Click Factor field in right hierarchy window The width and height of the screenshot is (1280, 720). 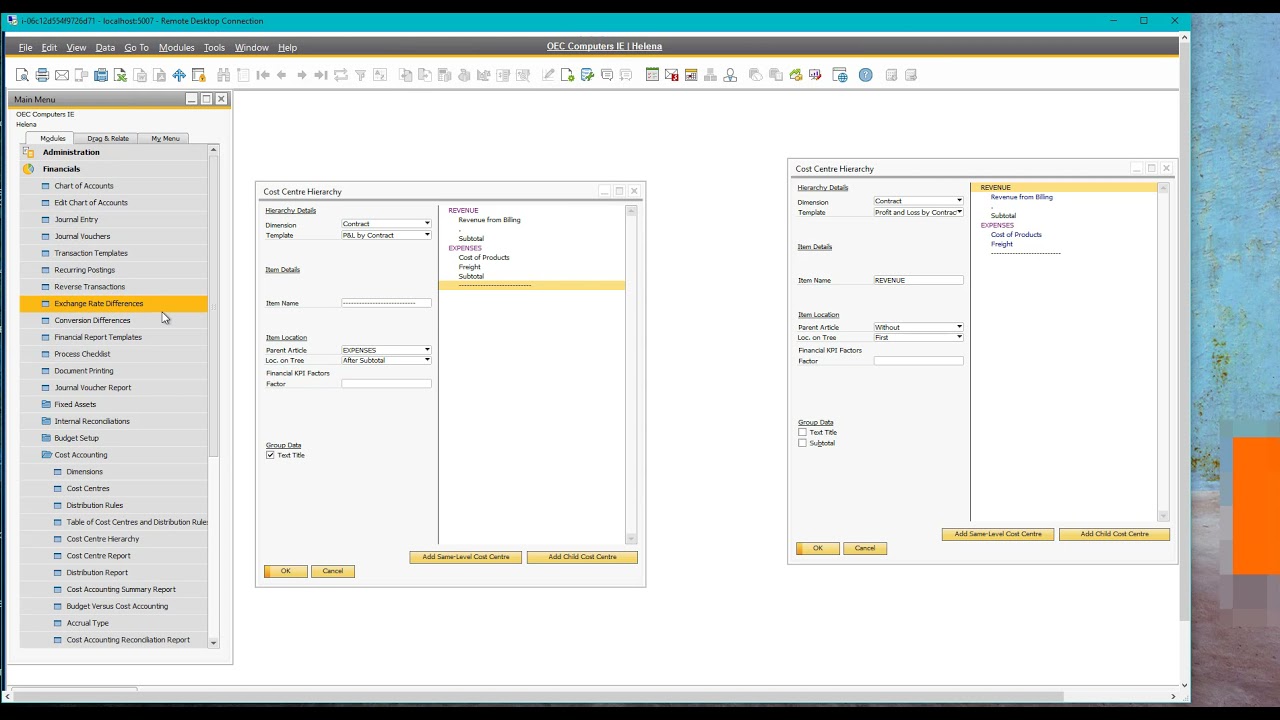[x=918, y=361]
